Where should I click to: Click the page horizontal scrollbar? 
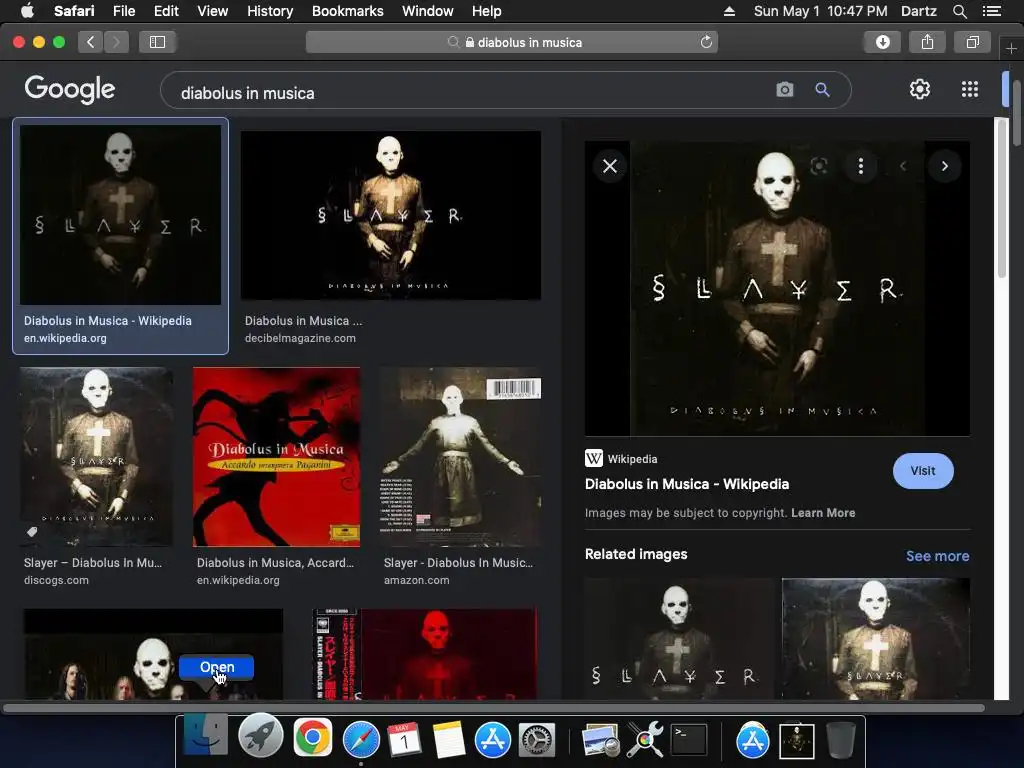[x=494, y=708]
